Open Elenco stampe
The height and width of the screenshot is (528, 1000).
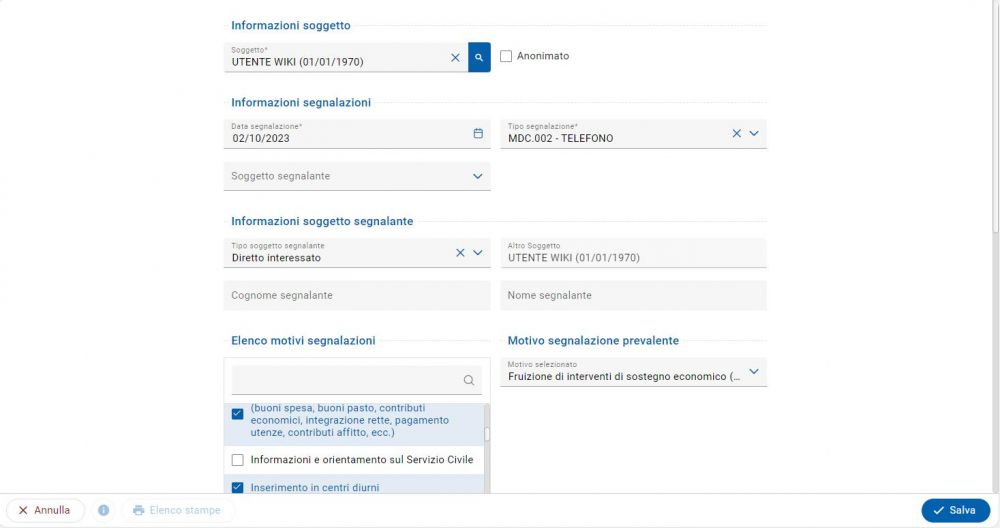(x=177, y=510)
